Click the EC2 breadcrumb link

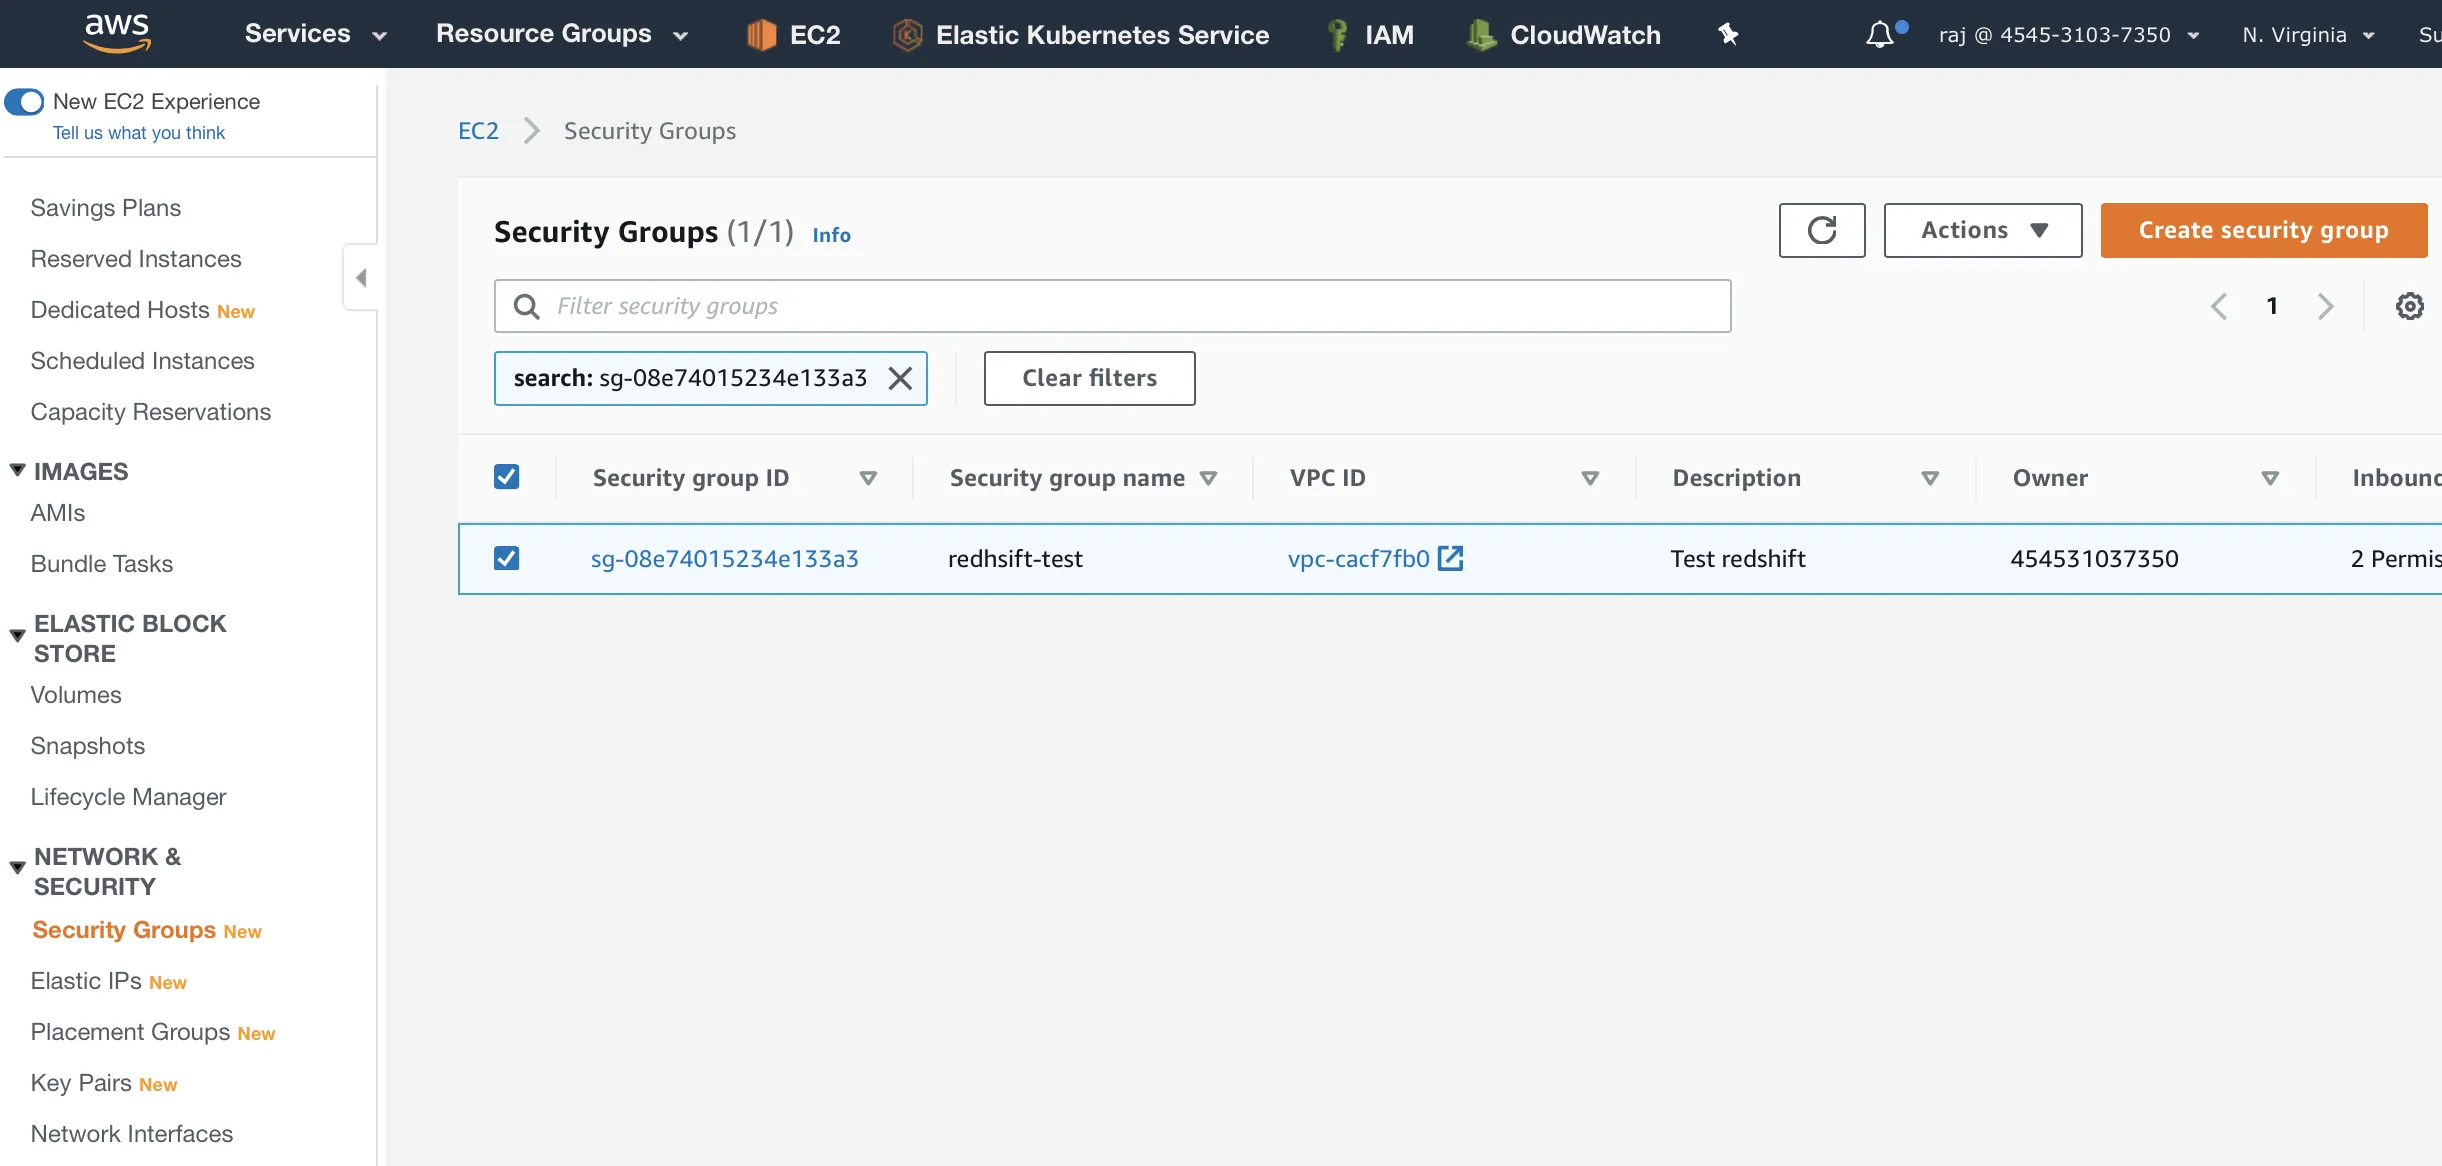pyautogui.click(x=478, y=131)
